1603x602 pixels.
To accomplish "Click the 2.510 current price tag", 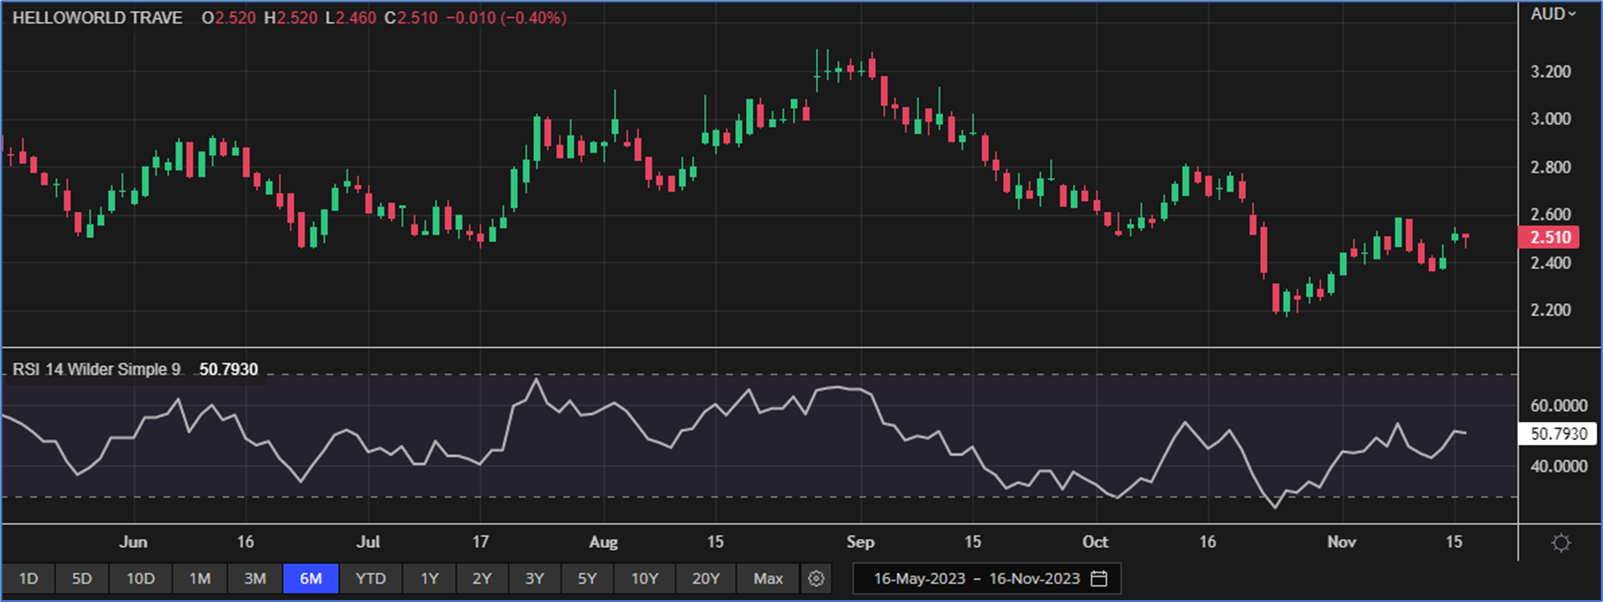I will pyautogui.click(x=1550, y=238).
